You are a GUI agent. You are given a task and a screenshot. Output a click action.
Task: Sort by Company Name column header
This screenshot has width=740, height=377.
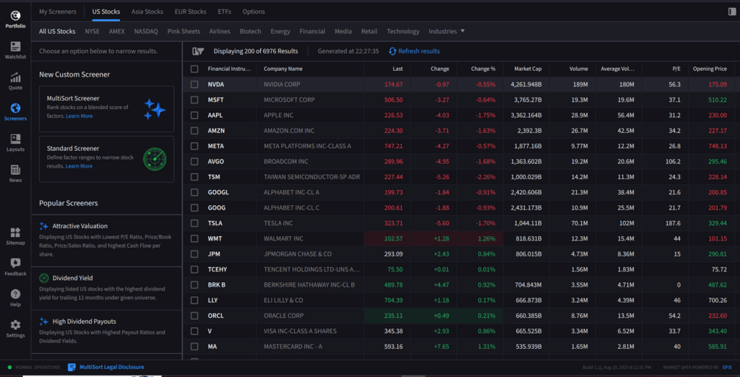tap(283, 69)
